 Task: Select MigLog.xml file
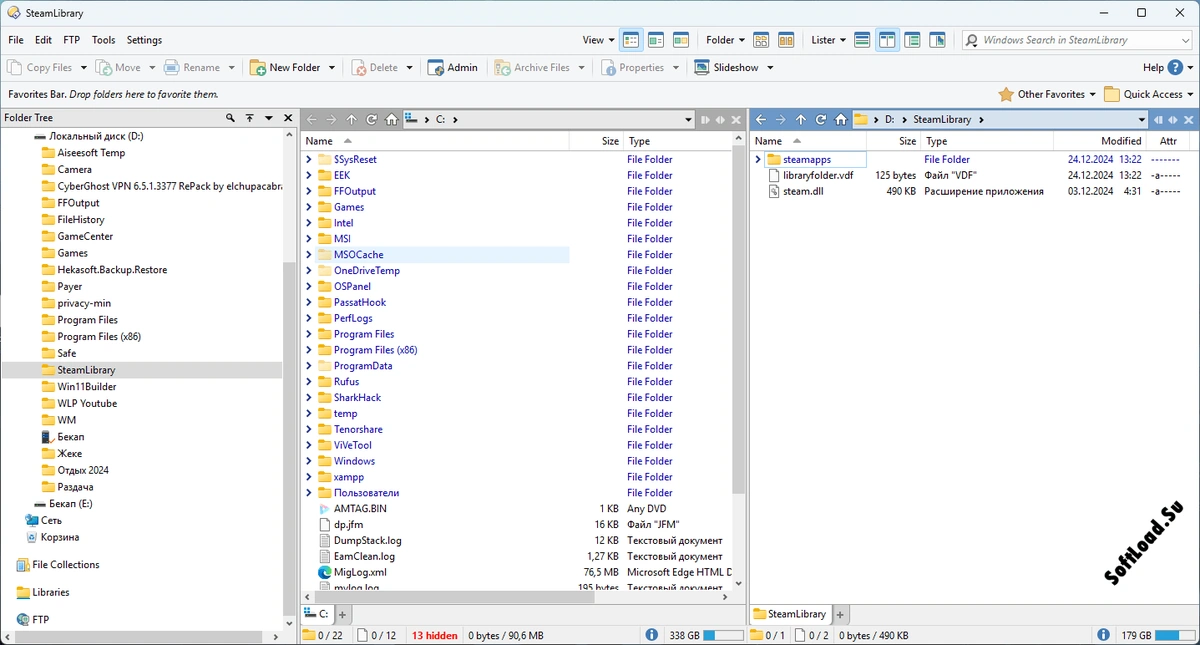(x=352, y=572)
